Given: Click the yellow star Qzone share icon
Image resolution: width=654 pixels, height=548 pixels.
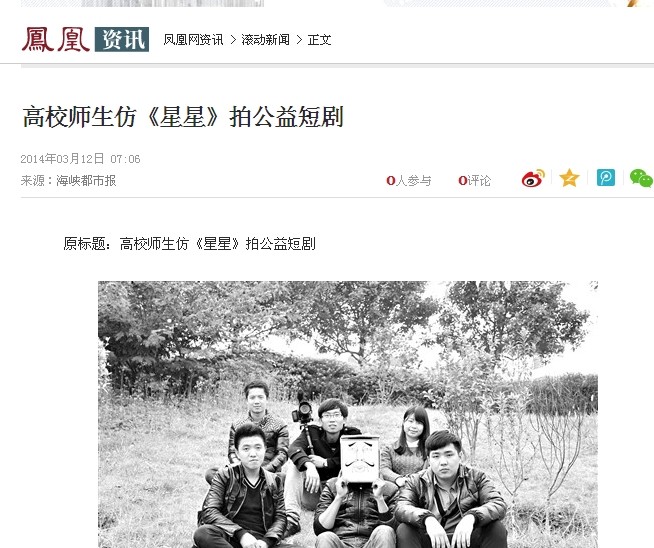Looking at the screenshot, I should (x=569, y=178).
